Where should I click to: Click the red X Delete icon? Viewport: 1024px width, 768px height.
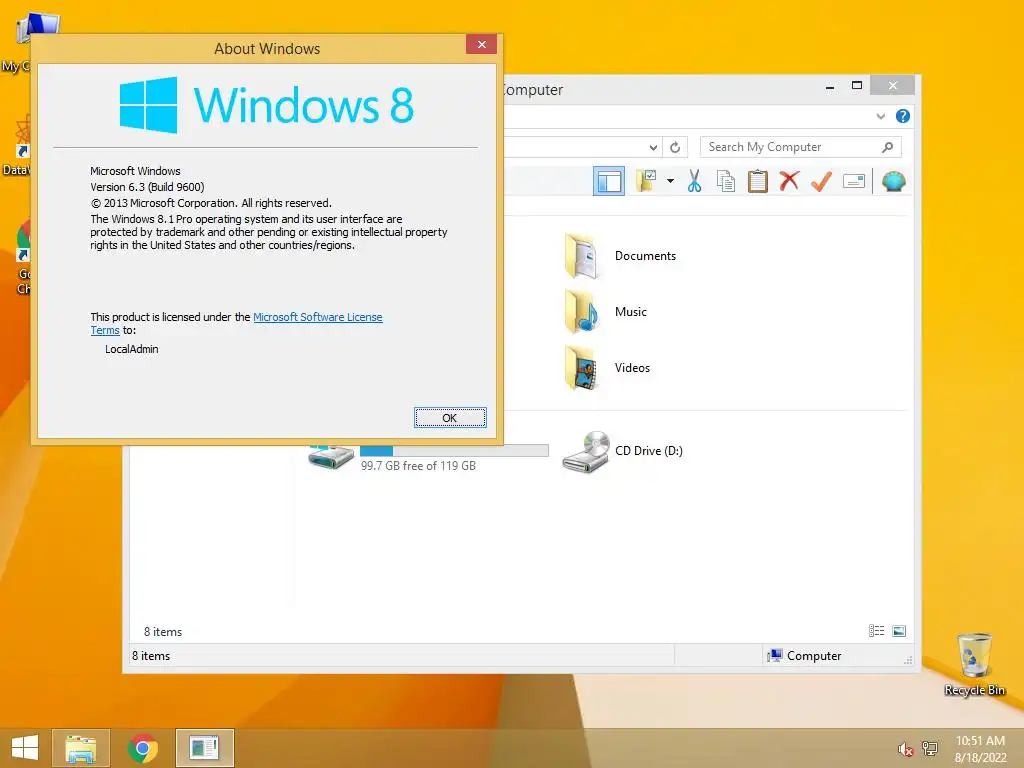[x=789, y=181]
